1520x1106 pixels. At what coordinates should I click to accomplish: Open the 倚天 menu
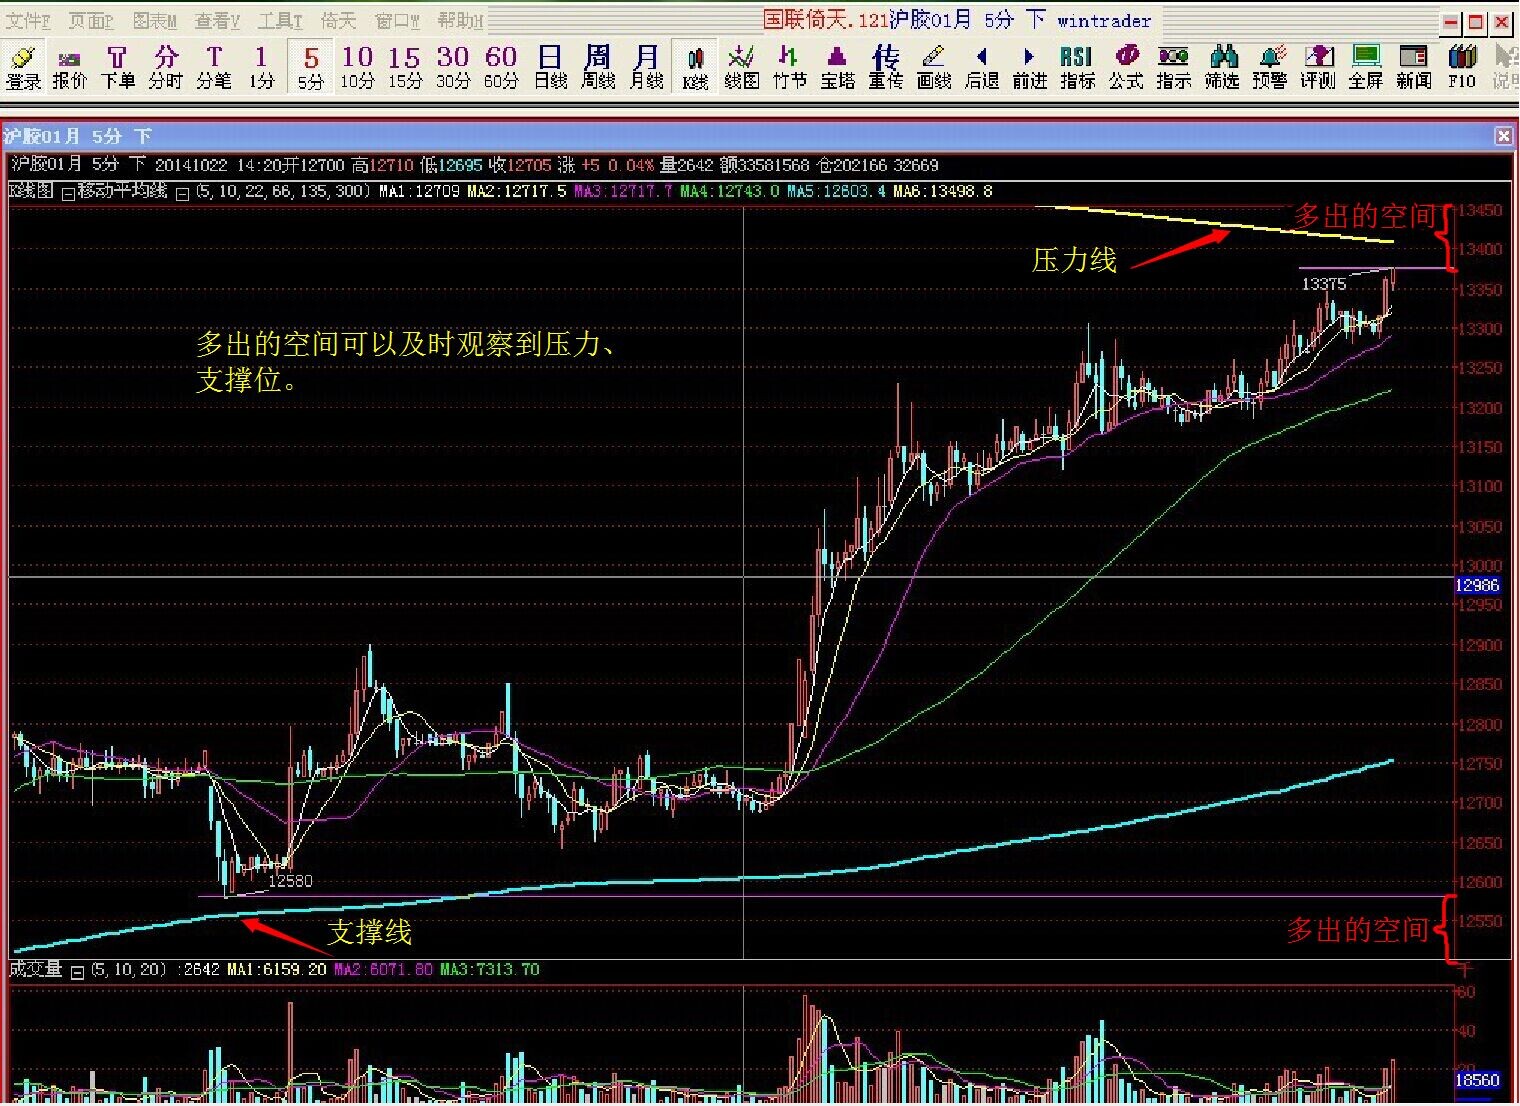338,20
